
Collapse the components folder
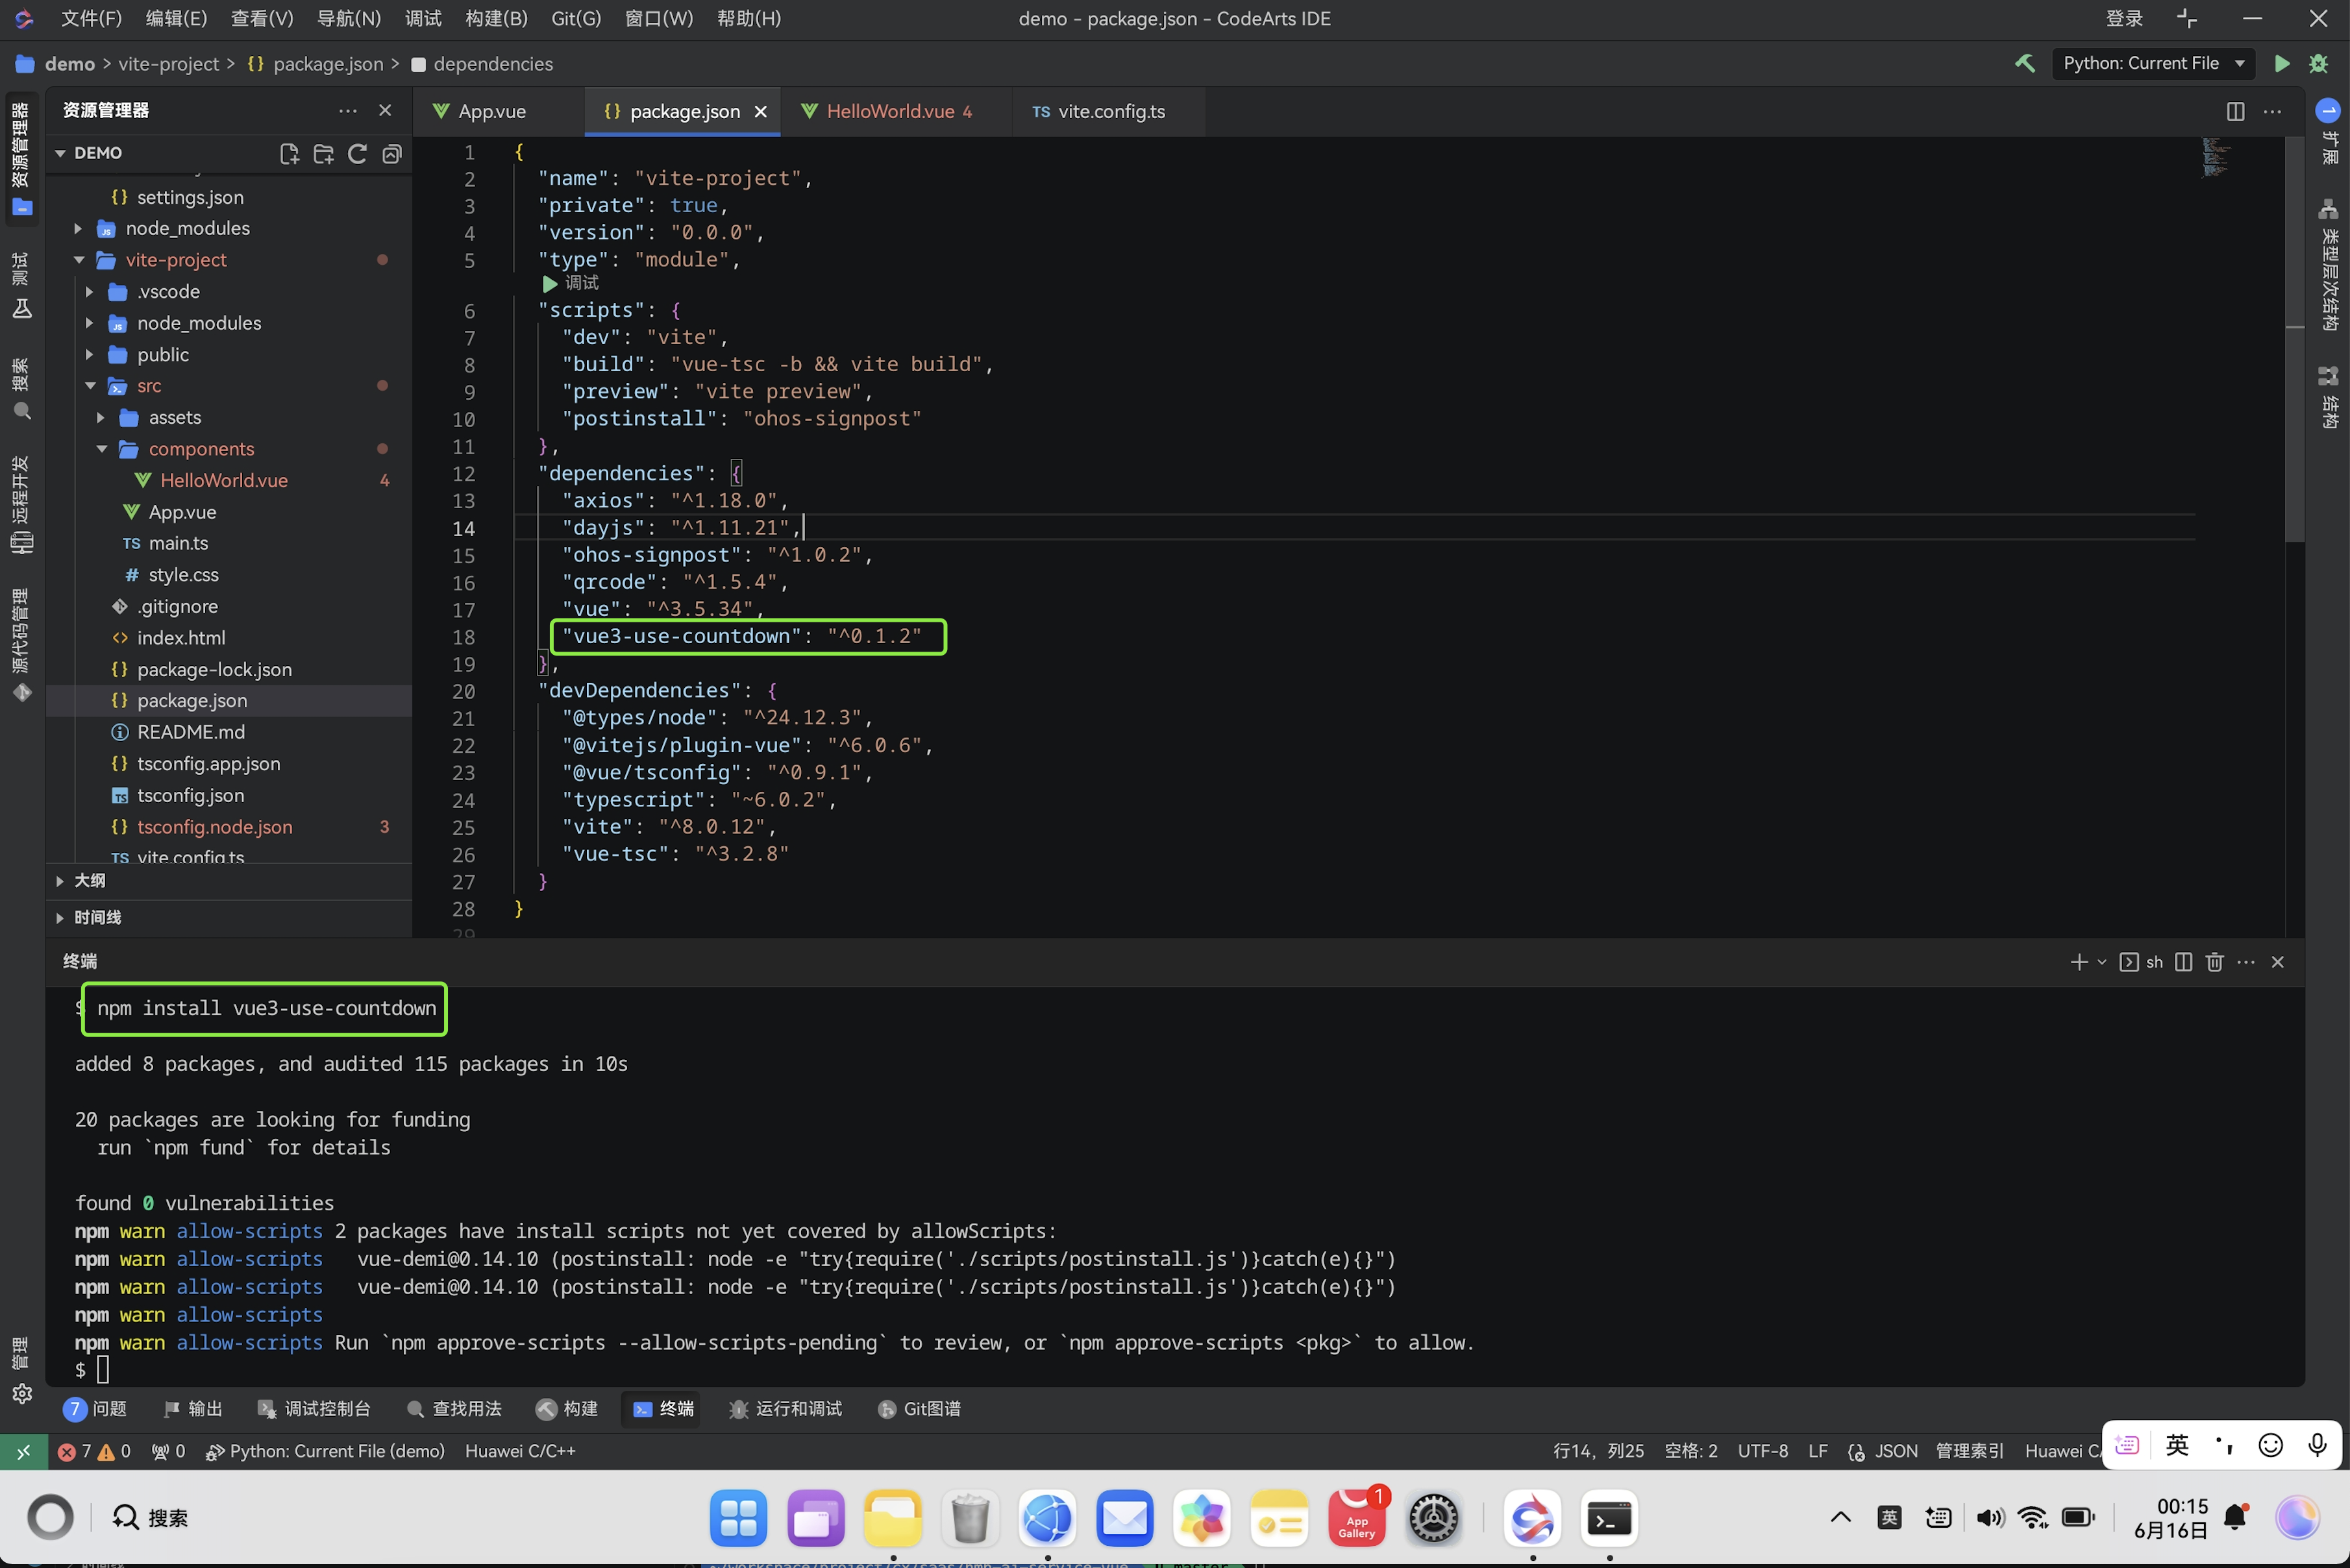pyautogui.click(x=101, y=449)
